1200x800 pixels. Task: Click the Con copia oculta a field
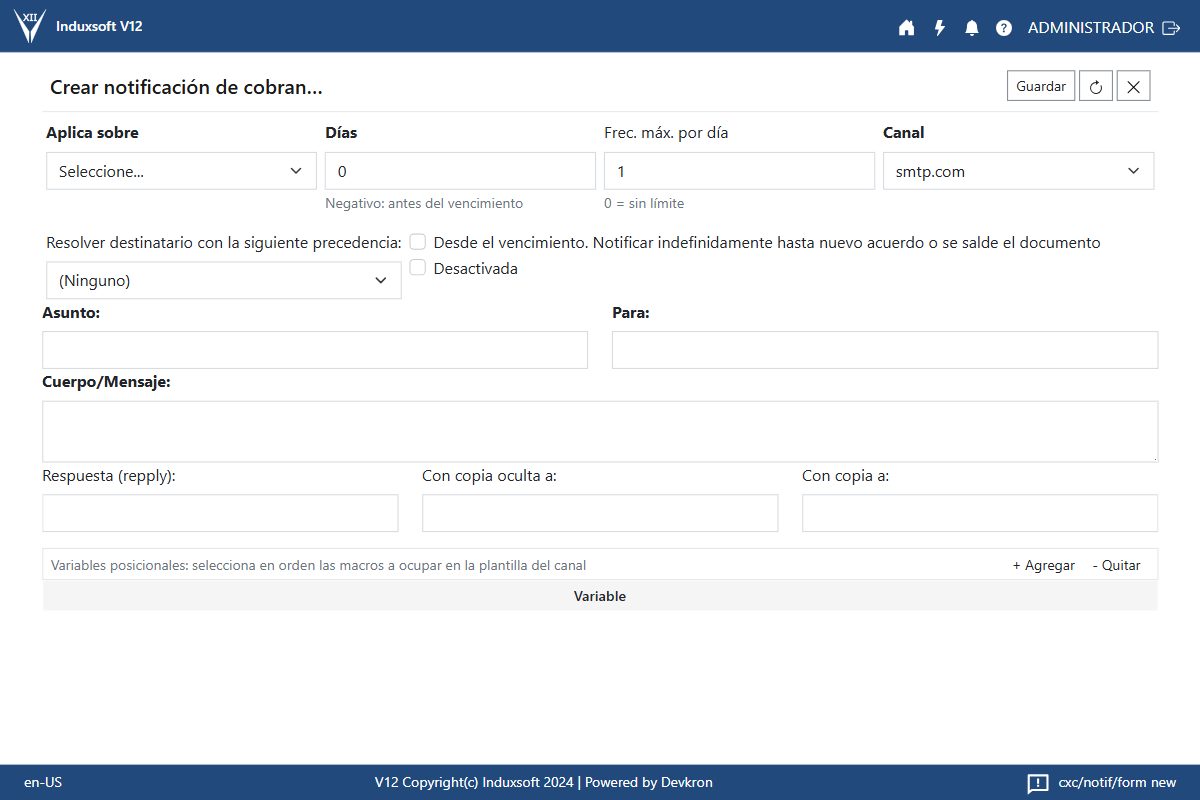pyautogui.click(x=600, y=513)
